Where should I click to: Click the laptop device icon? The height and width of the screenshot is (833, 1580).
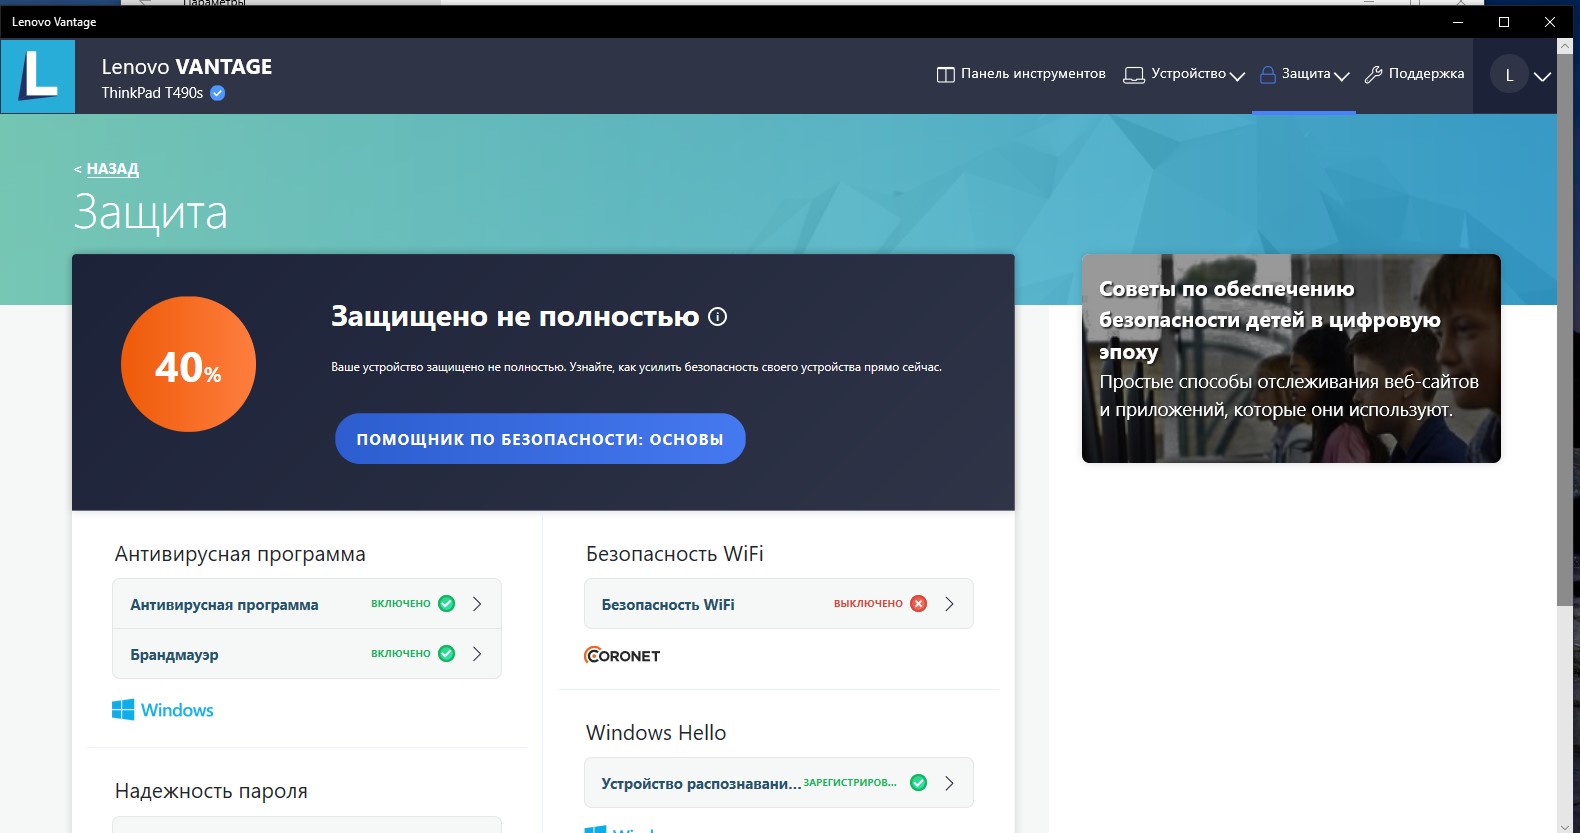[x=1134, y=75]
